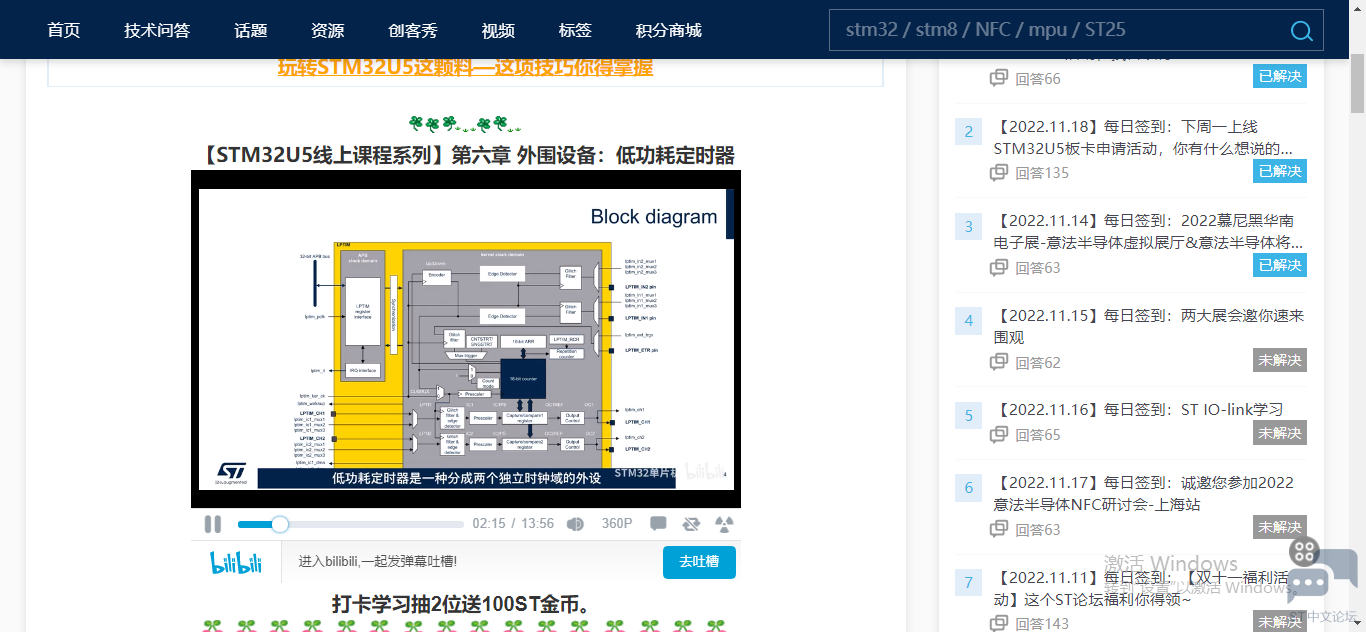The image size is (1366, 632).
Task: Click 已解决 badge next to 回答135
Action: pos(1280,171)
